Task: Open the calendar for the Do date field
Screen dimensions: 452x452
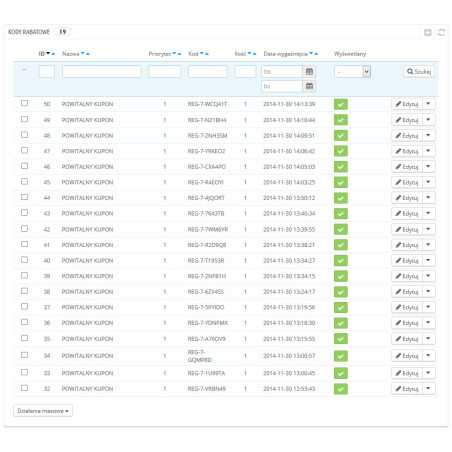Action: point(309,86)
